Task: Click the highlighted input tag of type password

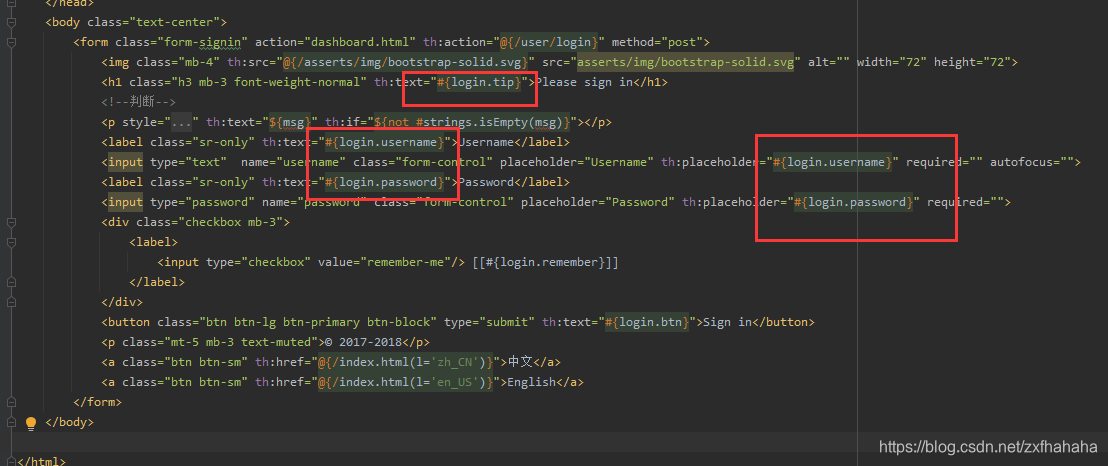Action: click(x=125, y=202)
